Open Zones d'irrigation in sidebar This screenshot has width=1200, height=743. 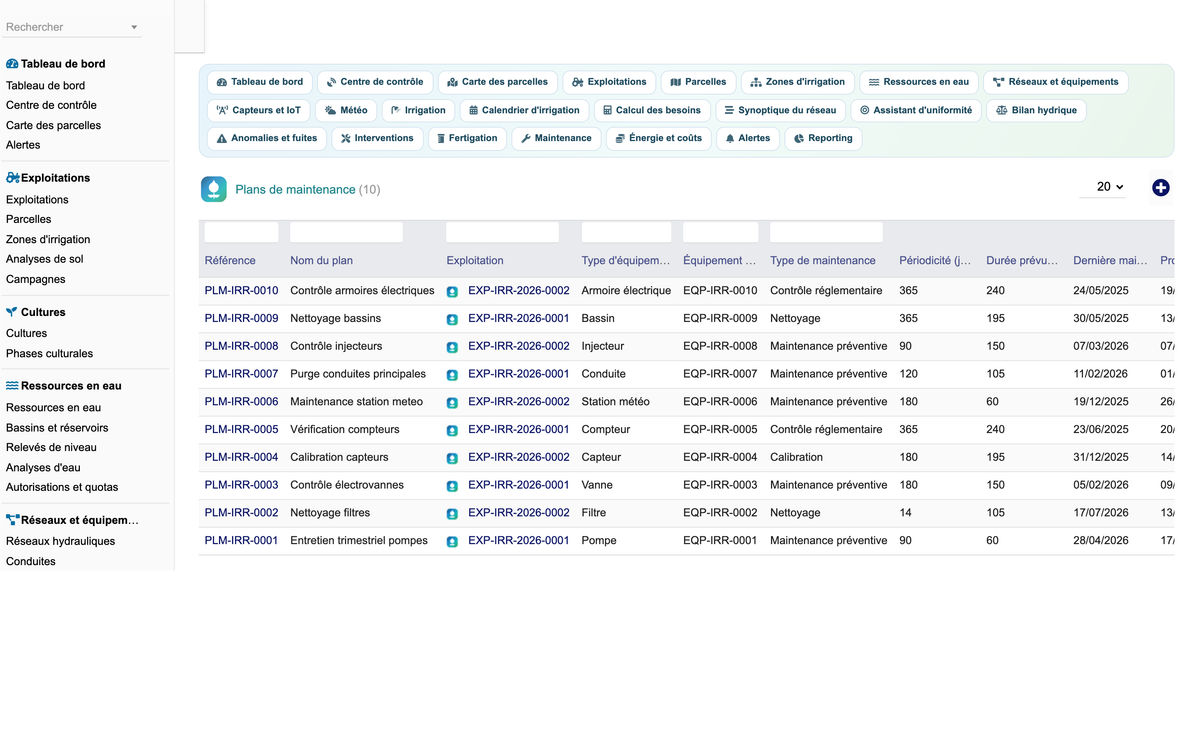point(48,240)
